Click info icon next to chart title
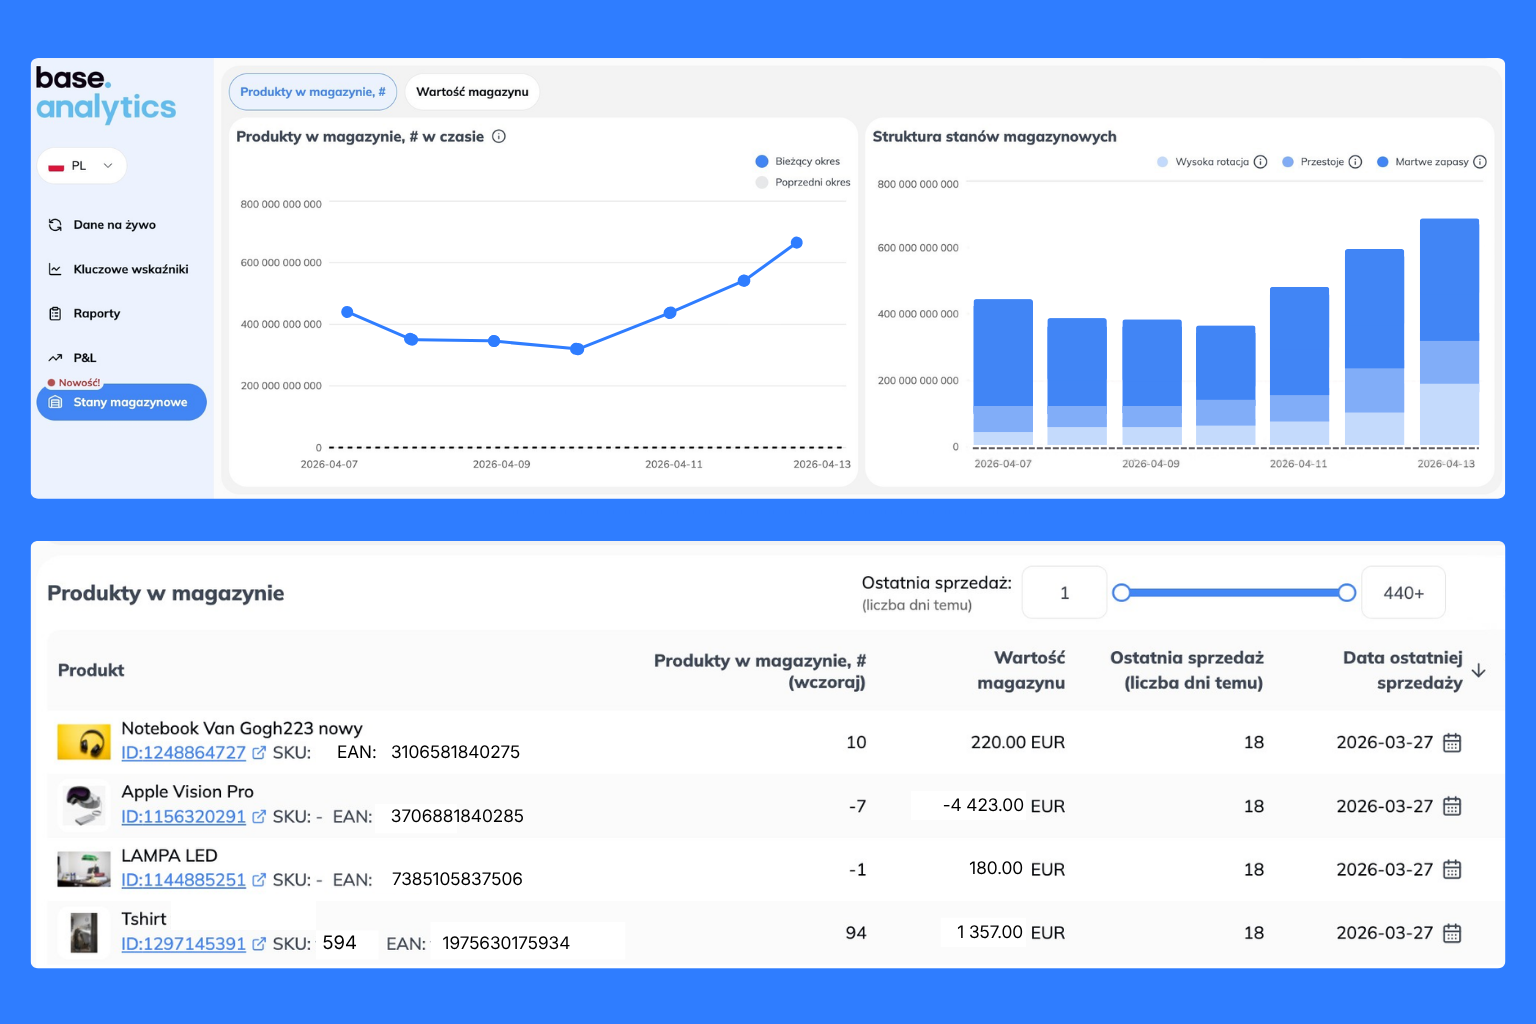Viewport: 1536px width, 1024px height. coord(499,137)
